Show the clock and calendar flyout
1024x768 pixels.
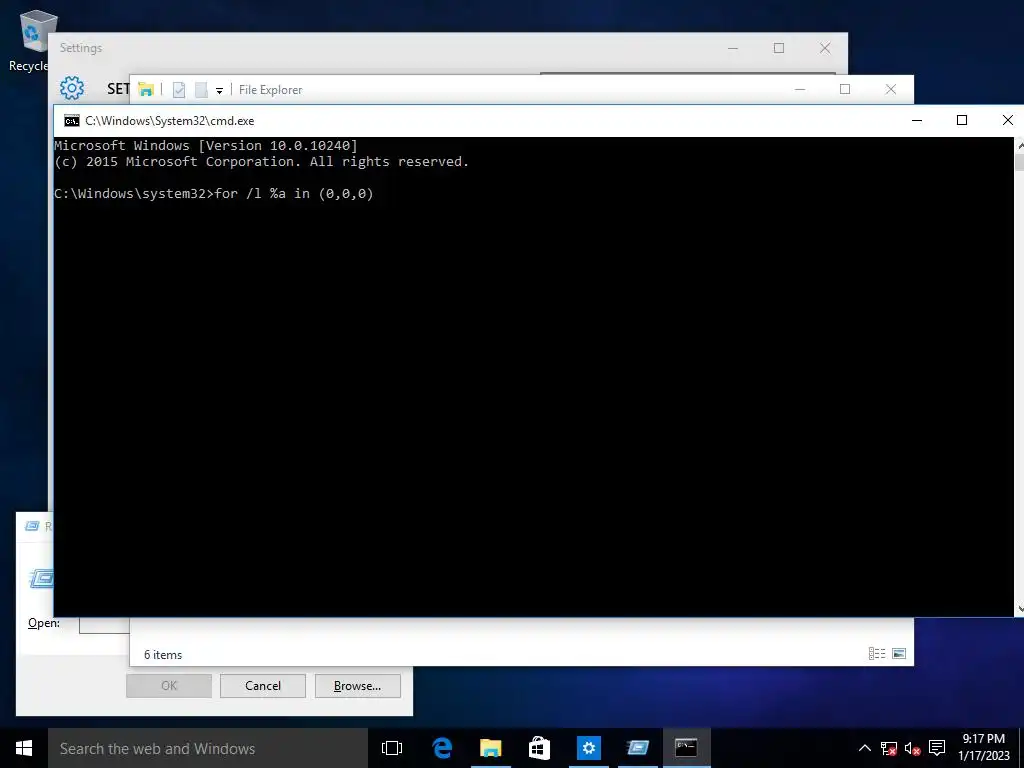click(984, 747)
